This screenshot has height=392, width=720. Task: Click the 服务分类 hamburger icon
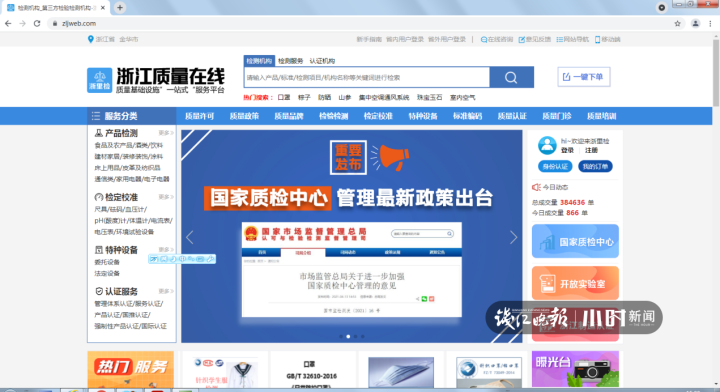pos(96,116)
